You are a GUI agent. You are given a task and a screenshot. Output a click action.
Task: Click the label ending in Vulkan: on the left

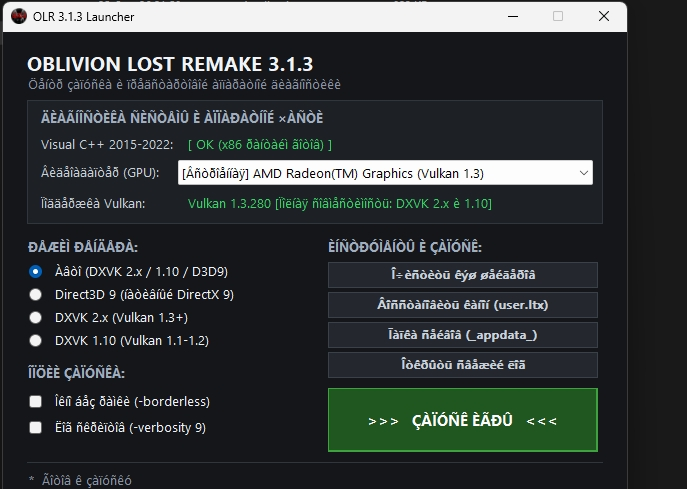coord(93,204)
